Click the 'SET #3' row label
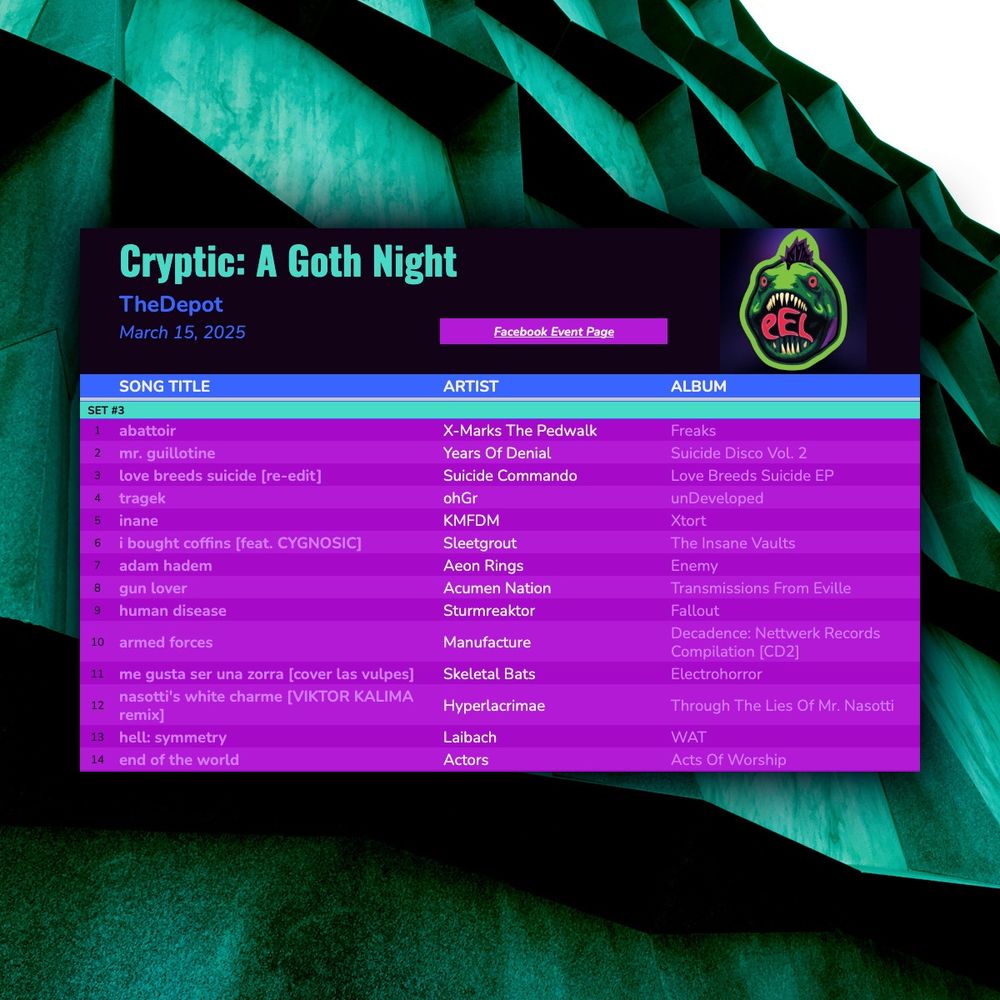1000x1000 pixels. 106,410
